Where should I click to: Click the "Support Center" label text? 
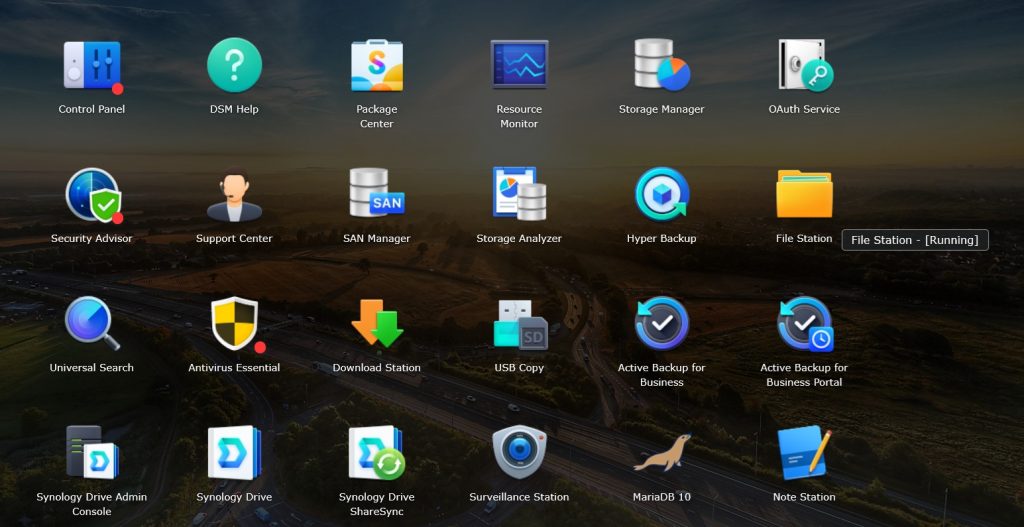coord(234,238)
